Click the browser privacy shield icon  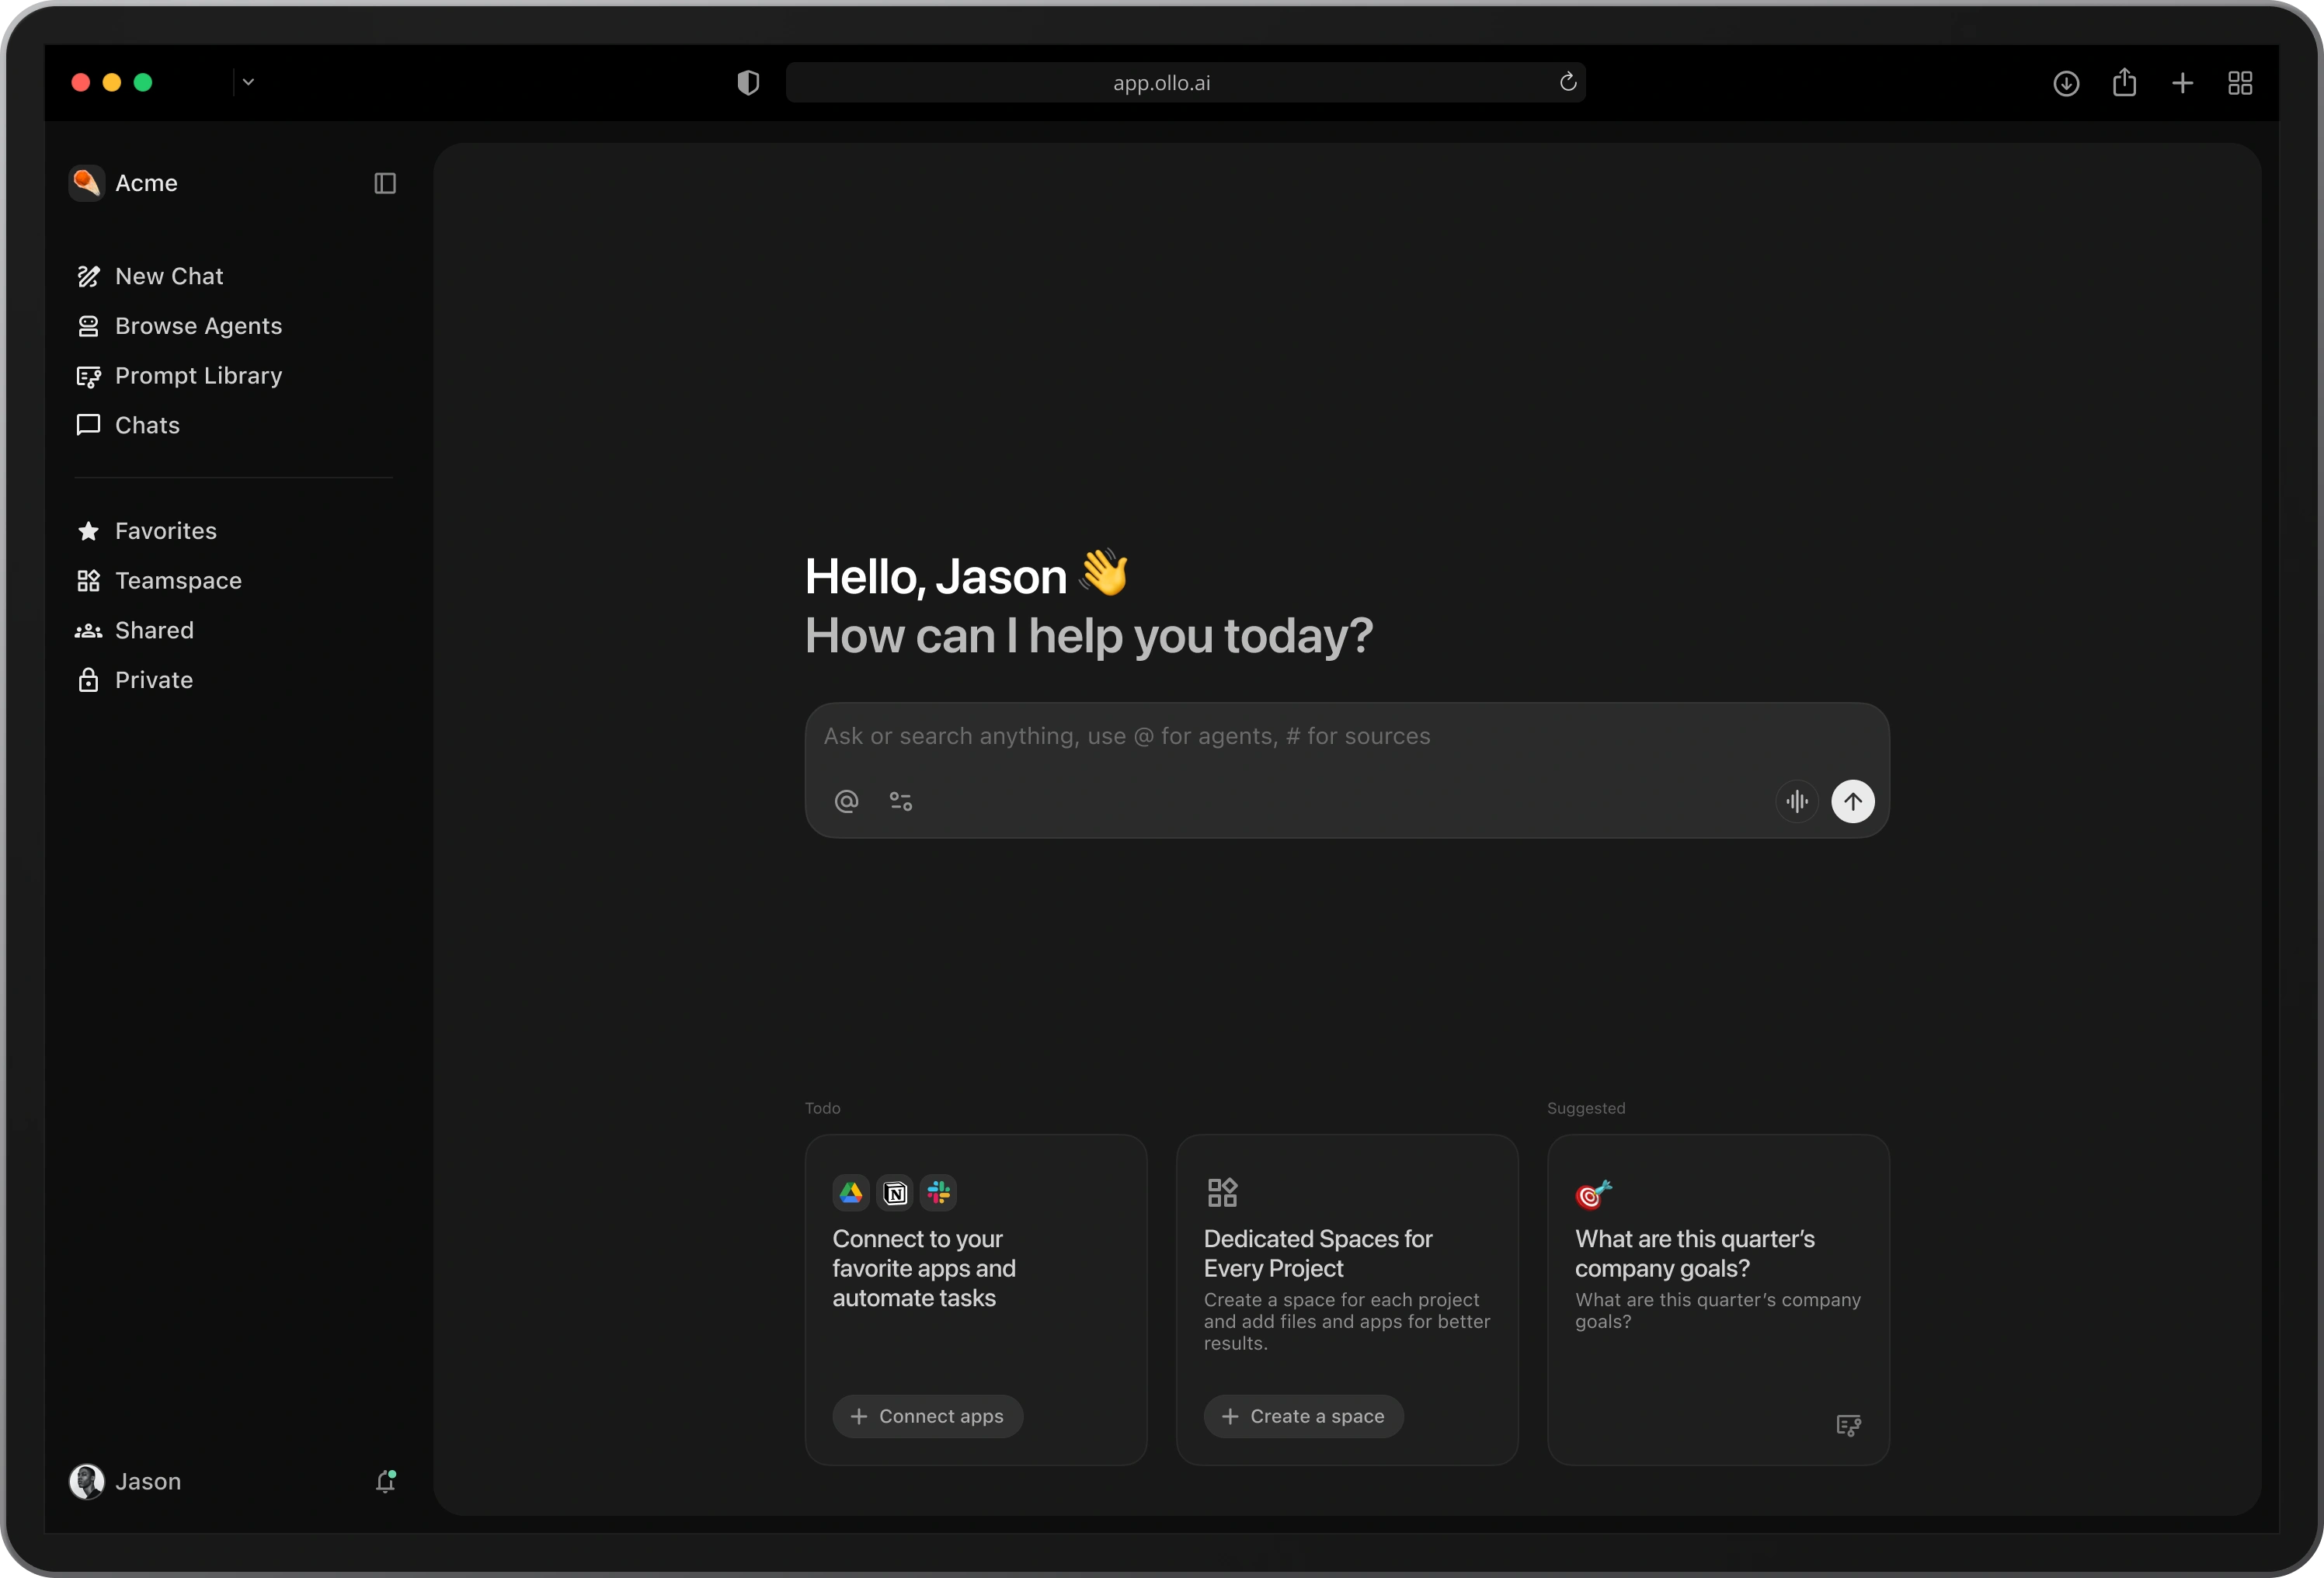[748, 83]
